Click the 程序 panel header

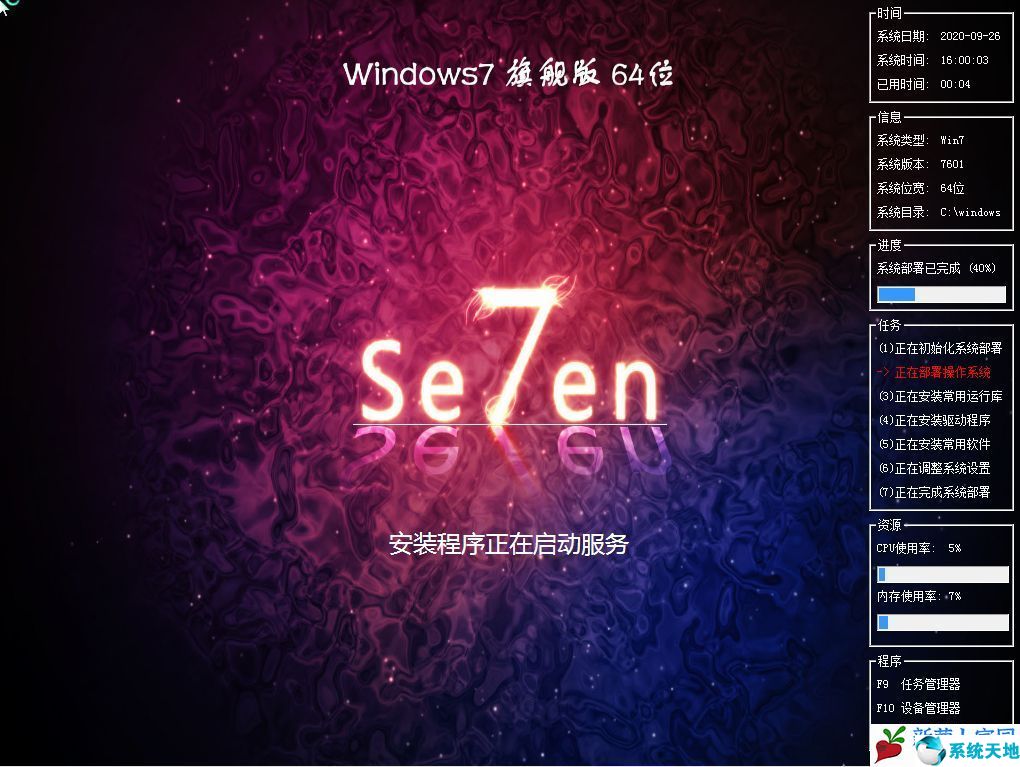click(889, 662)
